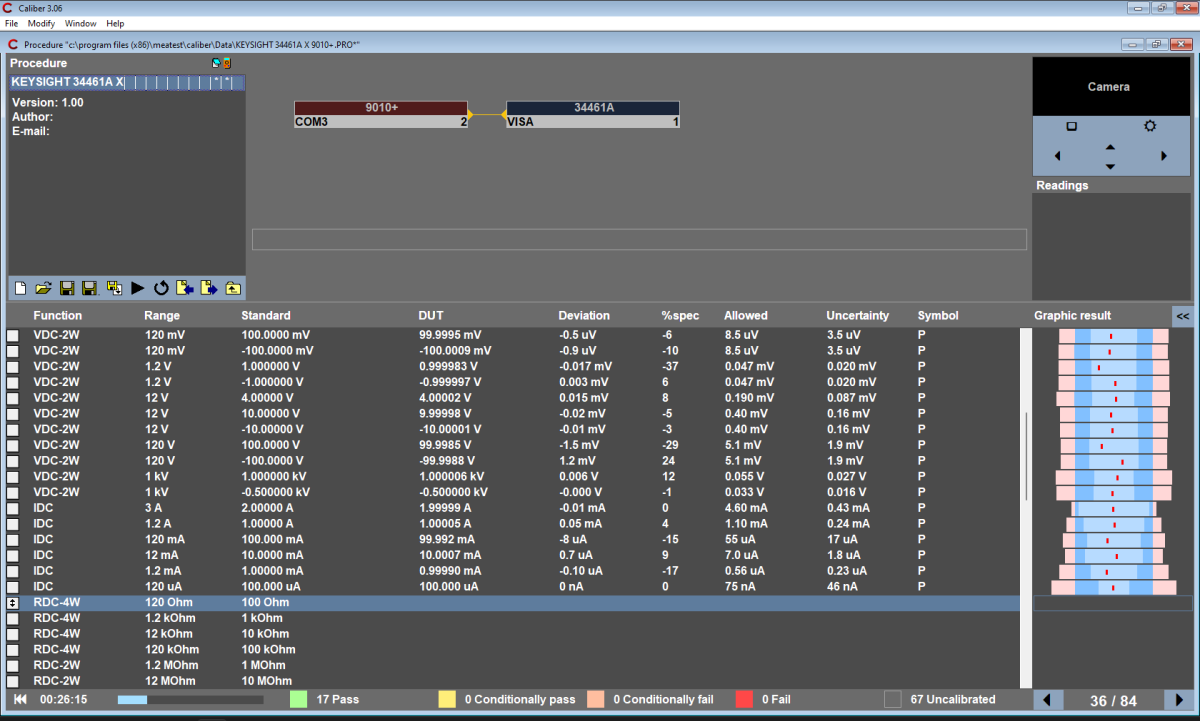This screenshot has height=721, width=1200.
Task: Open the Modify menu
Action: pos(41,23)
